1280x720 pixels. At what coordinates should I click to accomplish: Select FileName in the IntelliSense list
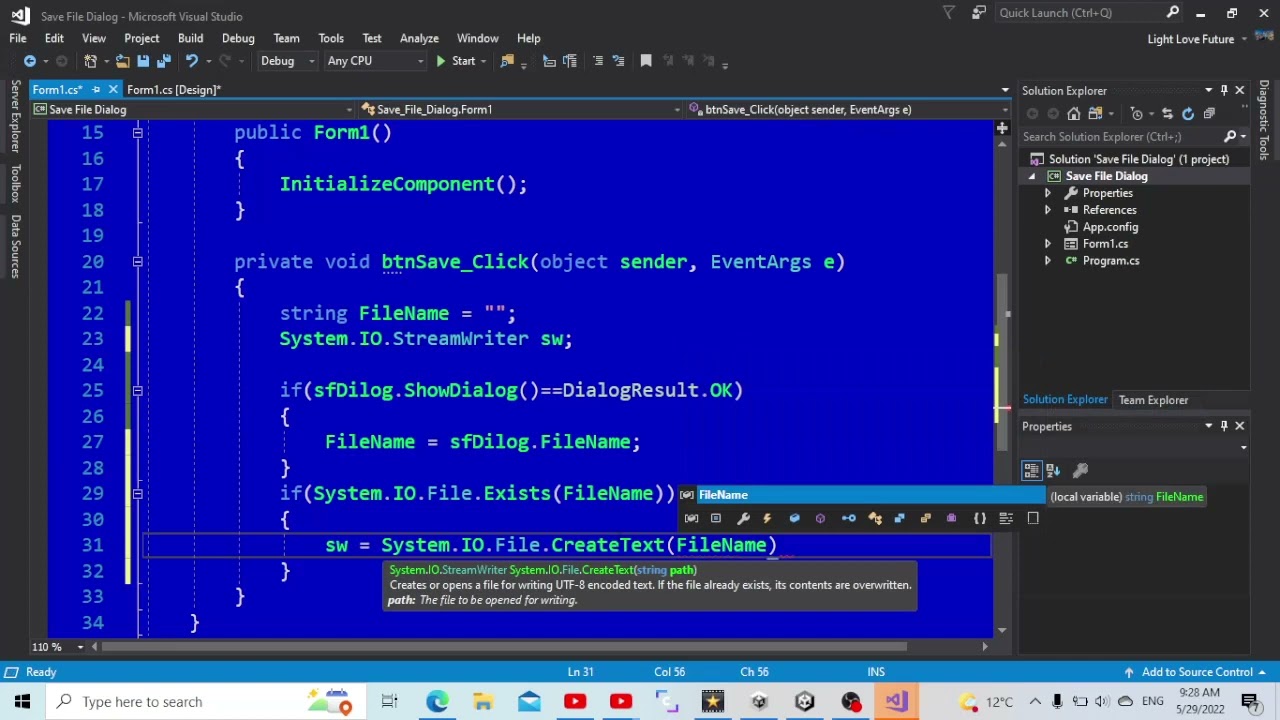(862, 495)
